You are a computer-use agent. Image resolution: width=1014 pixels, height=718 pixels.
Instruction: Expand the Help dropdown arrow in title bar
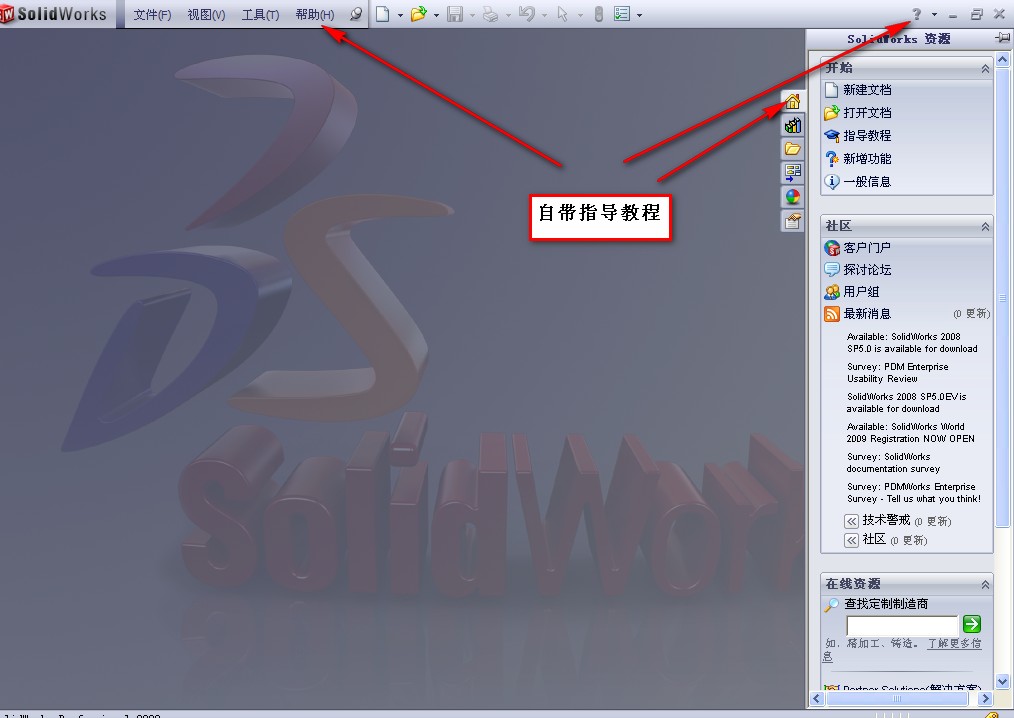[x=934, y=15]
